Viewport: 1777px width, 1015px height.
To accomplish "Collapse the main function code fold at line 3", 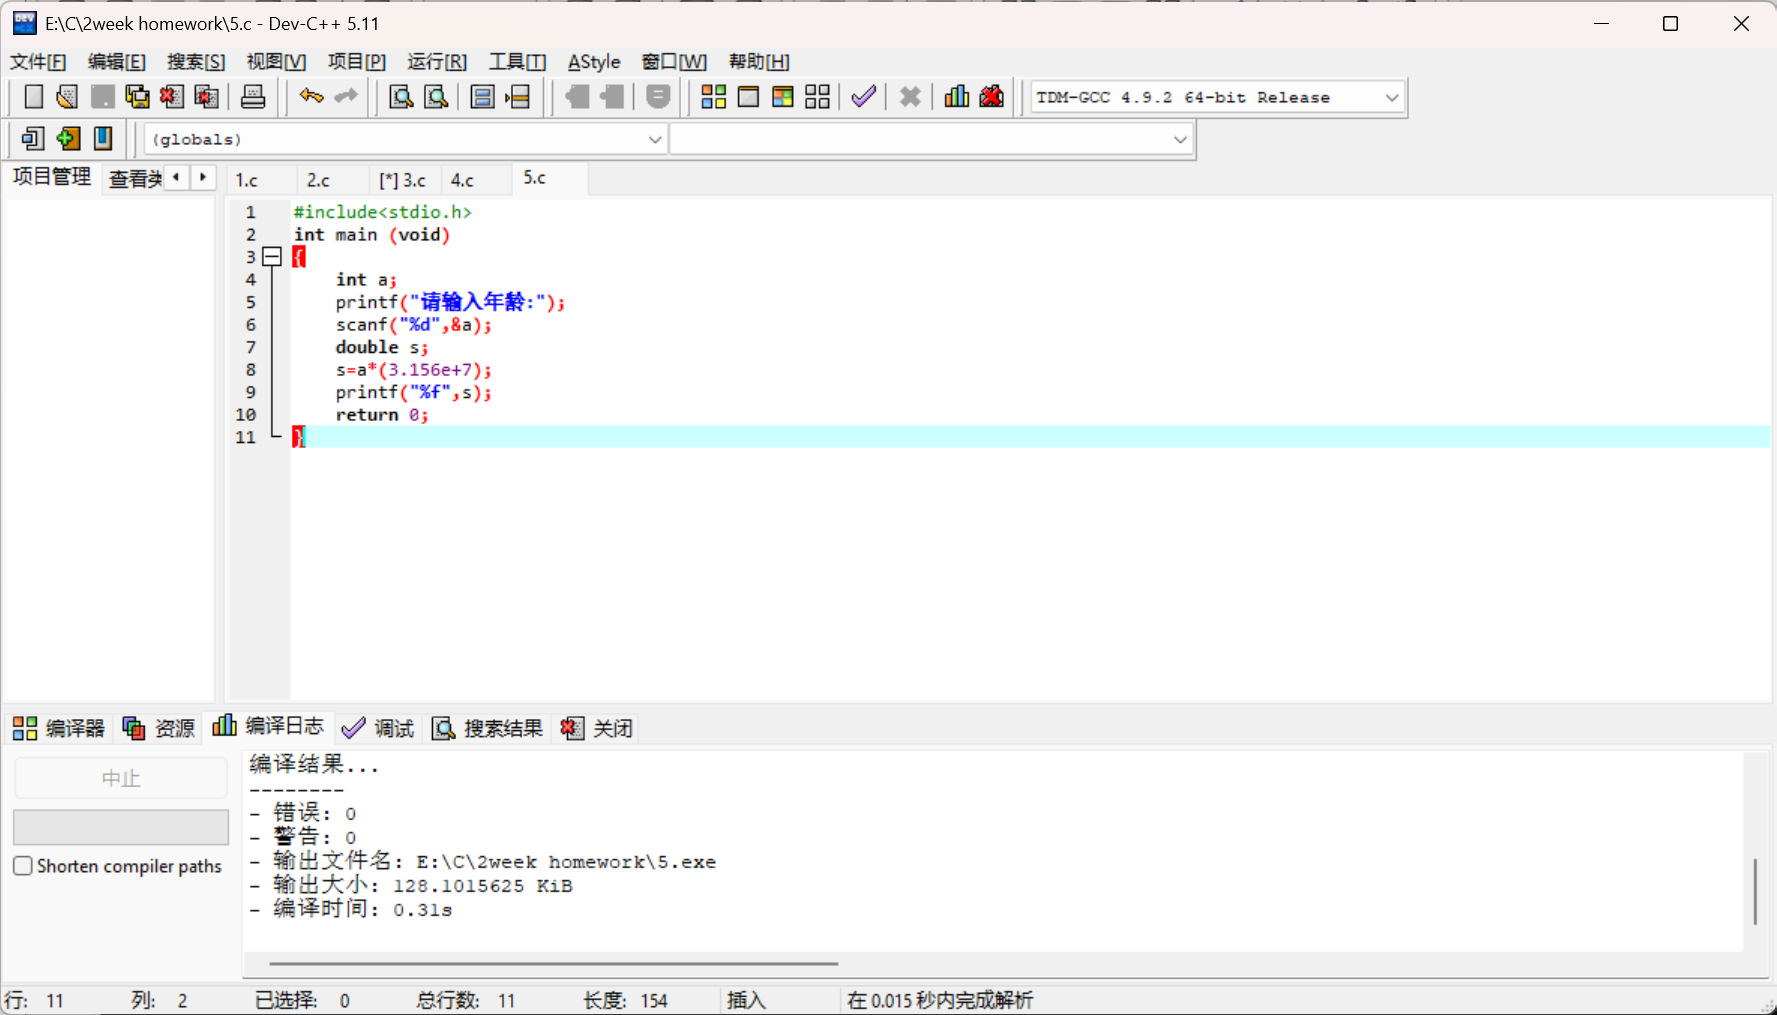I will (271, 257).
